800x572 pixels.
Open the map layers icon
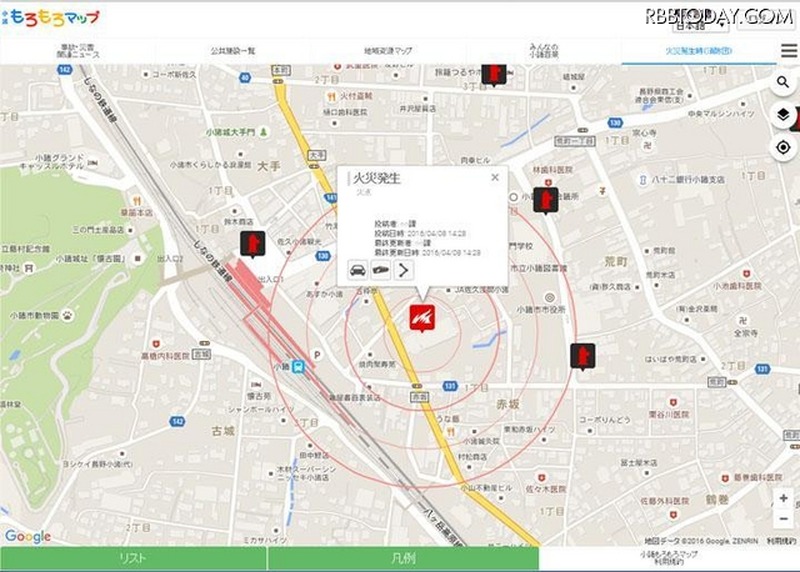point(784,115)
